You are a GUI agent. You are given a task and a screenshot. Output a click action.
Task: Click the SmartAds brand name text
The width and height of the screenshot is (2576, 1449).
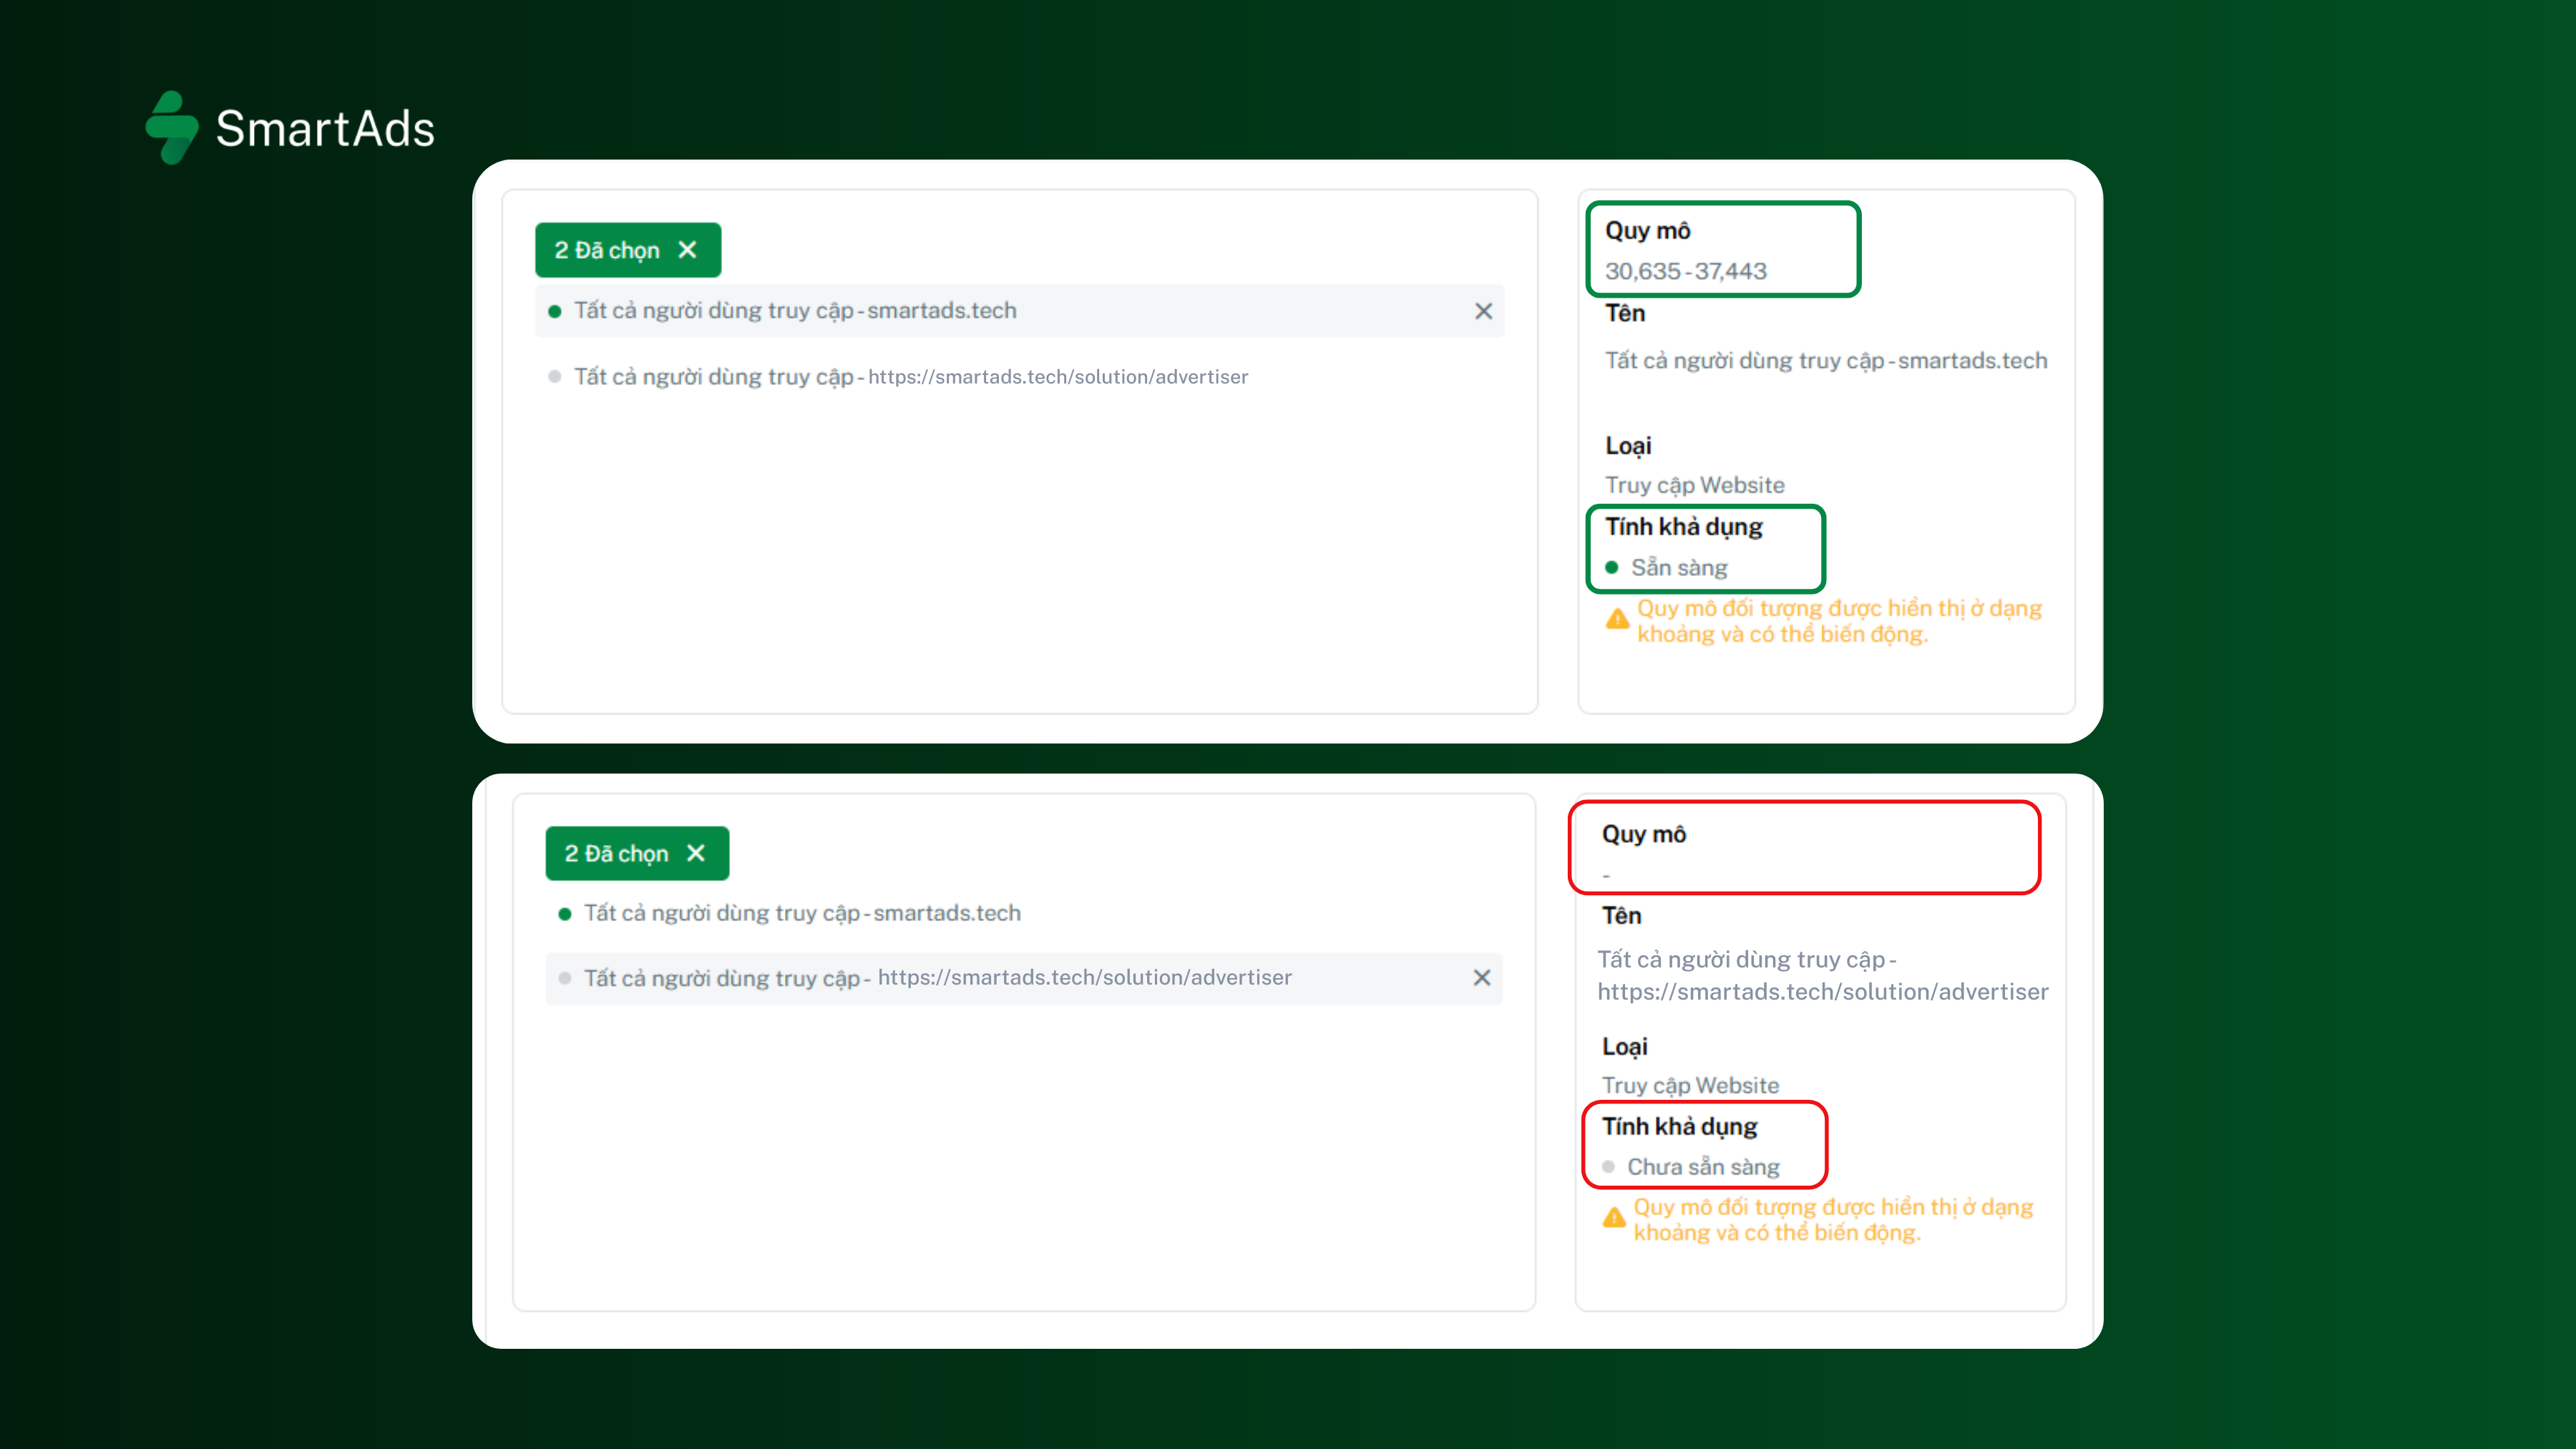[325, 129]
